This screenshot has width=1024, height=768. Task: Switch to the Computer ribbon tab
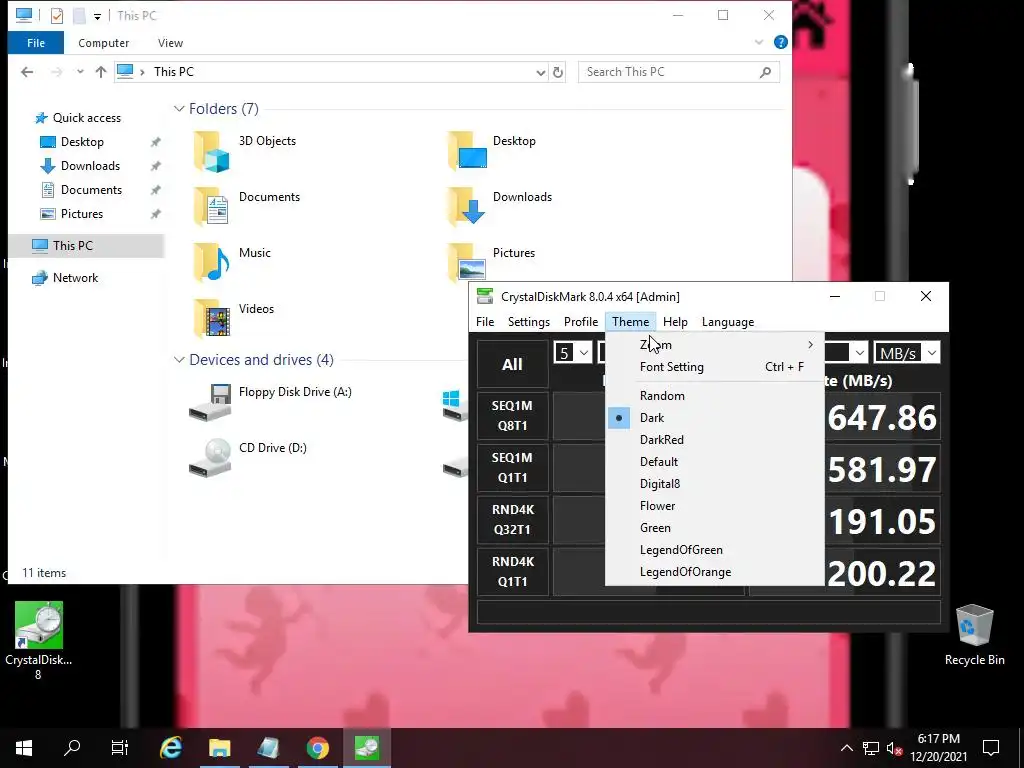pyautogui.click(x=103, y=43)
